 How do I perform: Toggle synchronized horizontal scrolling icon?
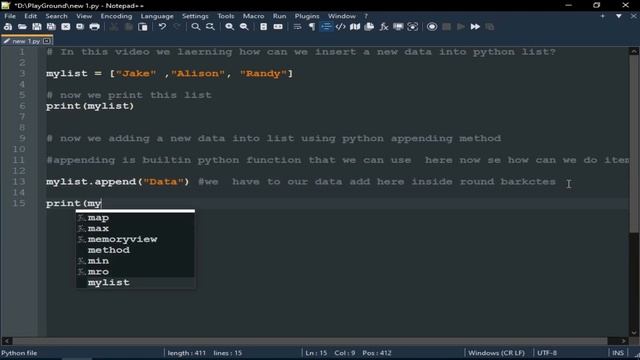278,27
